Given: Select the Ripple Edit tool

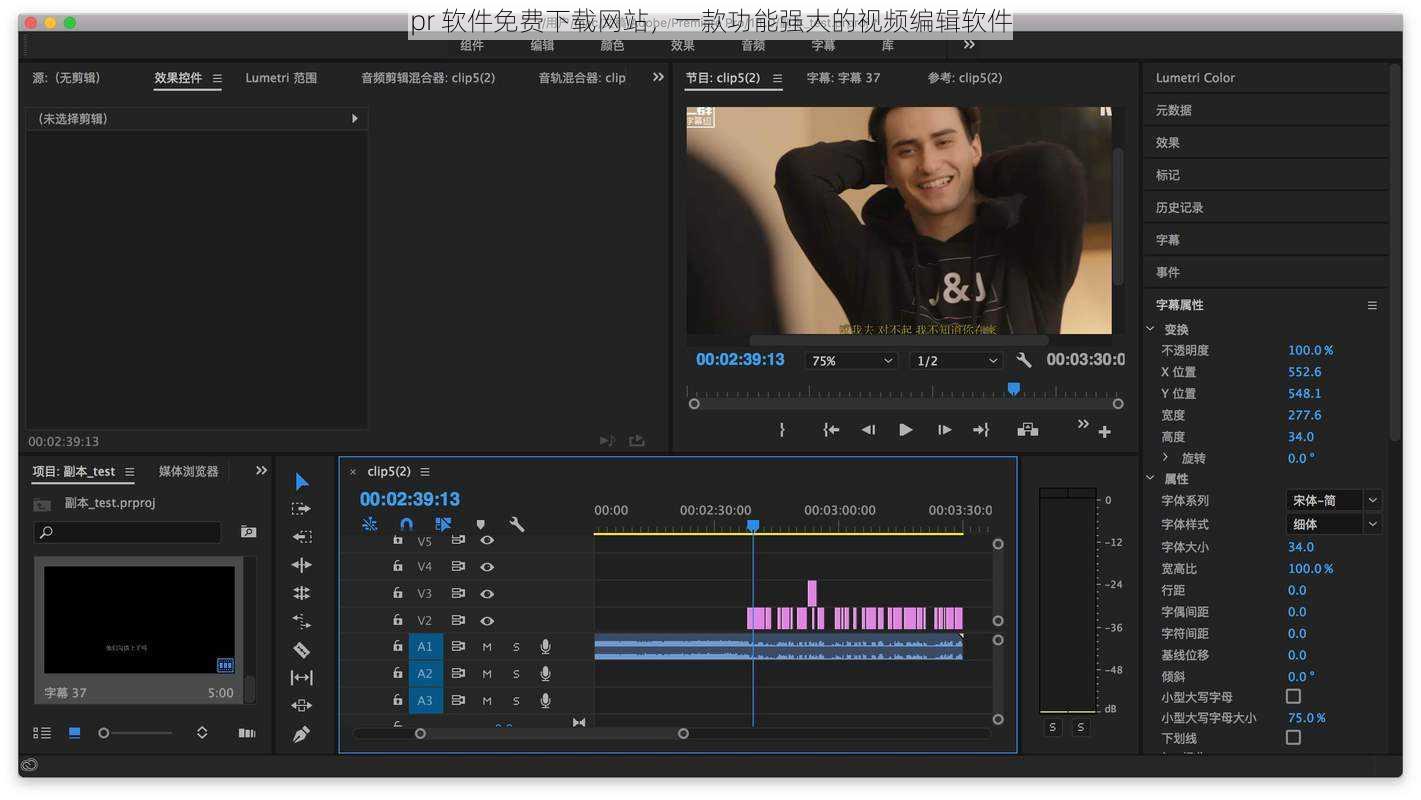Looking at the screenshot, I should (301, 565).
